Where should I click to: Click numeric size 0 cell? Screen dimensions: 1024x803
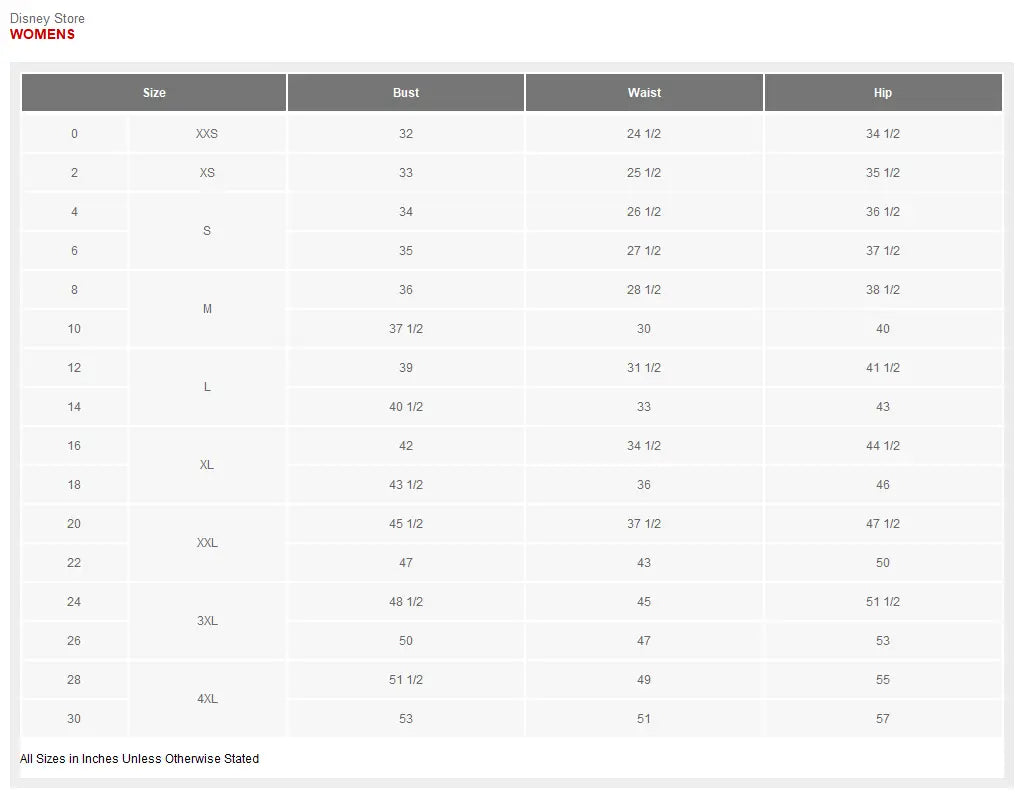click(x=74, y=134)
